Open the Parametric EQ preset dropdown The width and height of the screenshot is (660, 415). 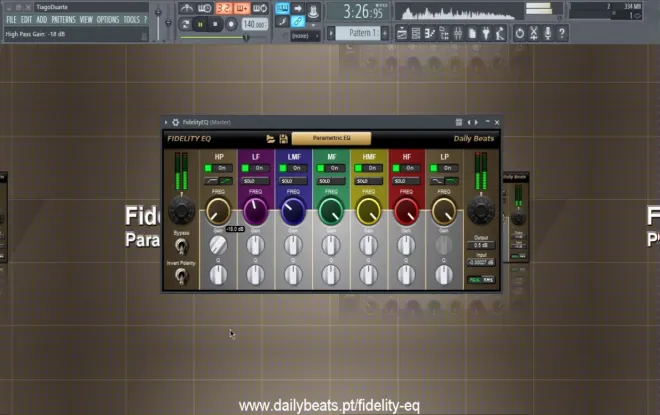(x=331, y=138)
